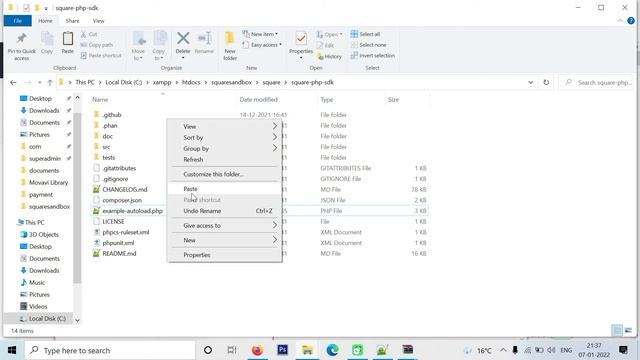Screen dimensions: 640x360
Task: Choose Paste in the context menu
Action: [x=224, y=189]
